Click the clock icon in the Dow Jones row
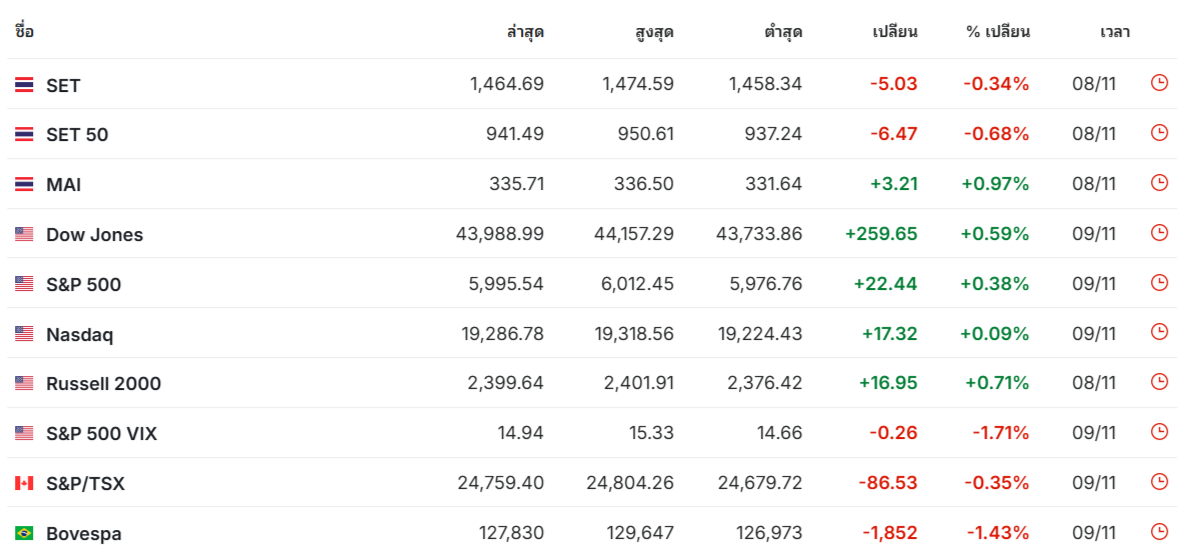 coord(1159,232)
